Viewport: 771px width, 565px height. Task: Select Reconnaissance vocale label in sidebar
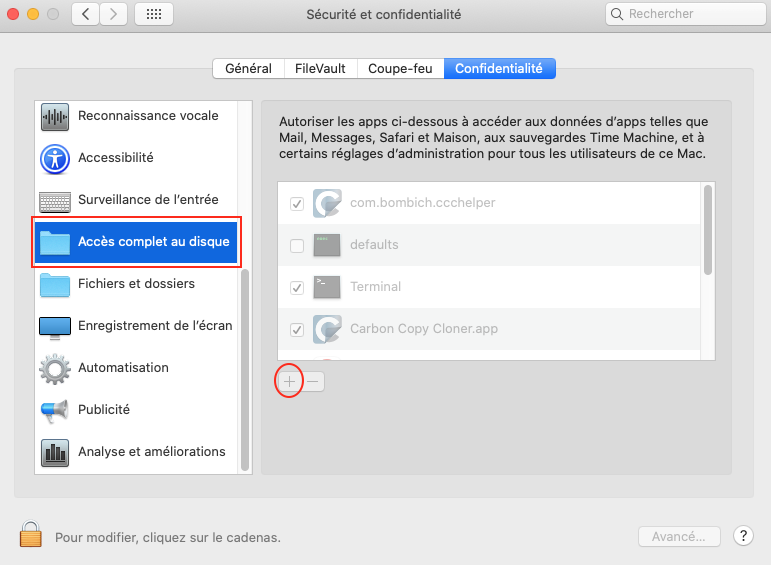coord(148,116)
